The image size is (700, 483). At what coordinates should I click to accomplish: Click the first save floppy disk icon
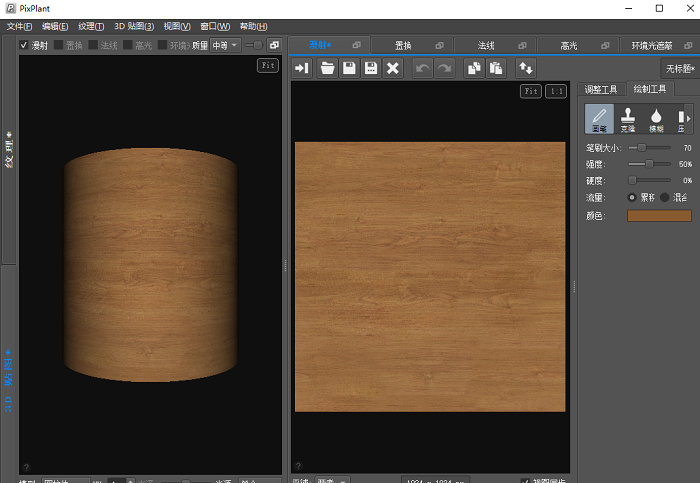pos(348,68)
